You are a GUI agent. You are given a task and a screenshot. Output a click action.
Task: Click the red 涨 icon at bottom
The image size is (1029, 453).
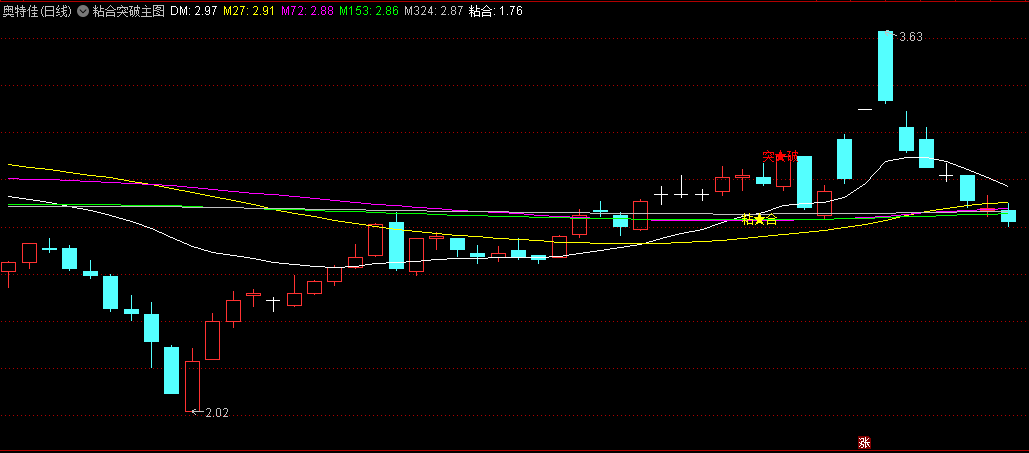coord(865,443)
